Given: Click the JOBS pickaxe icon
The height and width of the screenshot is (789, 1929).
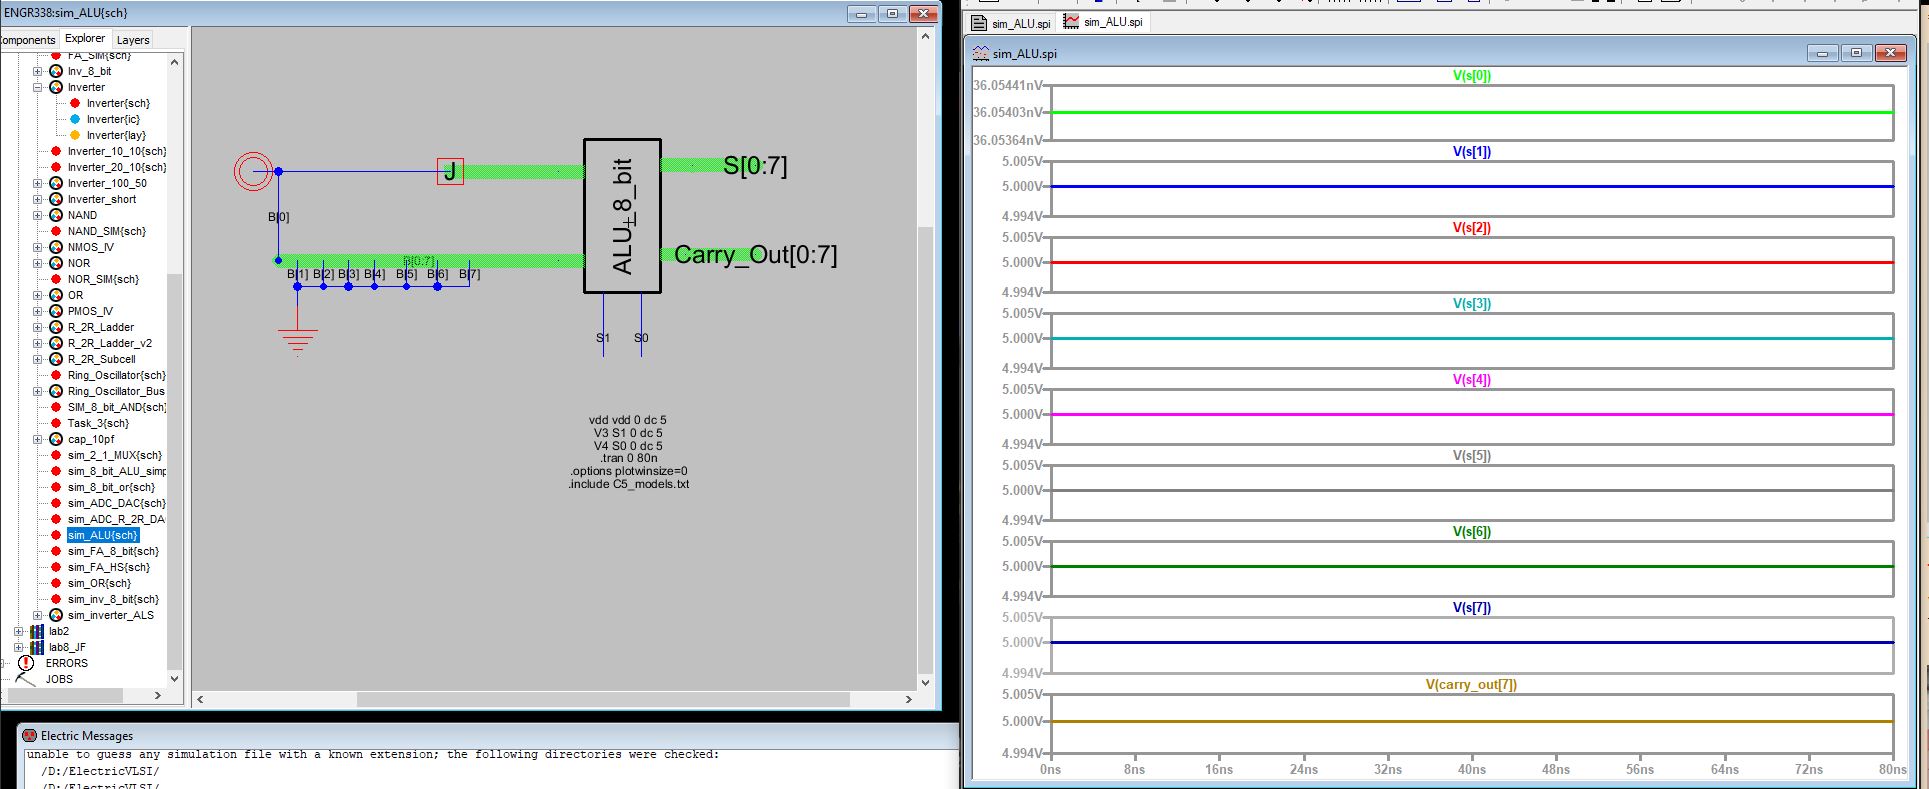Looking at the screenshot, I should (x=26, y=679).
